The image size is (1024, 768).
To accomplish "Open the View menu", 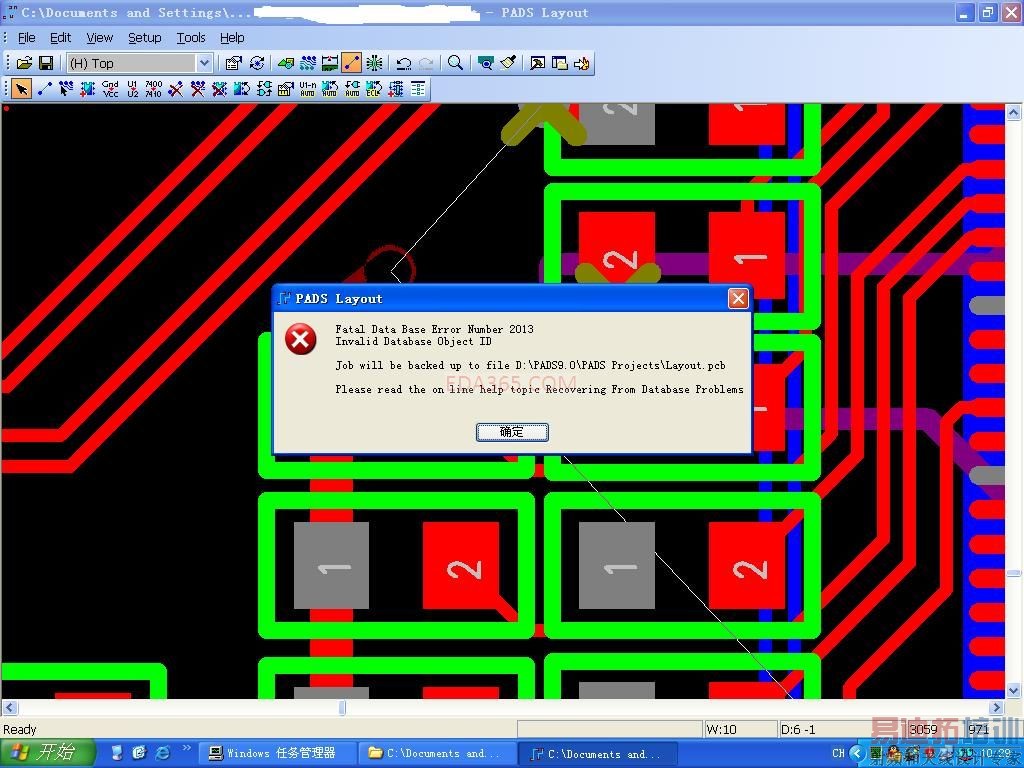I will (x=100, y=38).
